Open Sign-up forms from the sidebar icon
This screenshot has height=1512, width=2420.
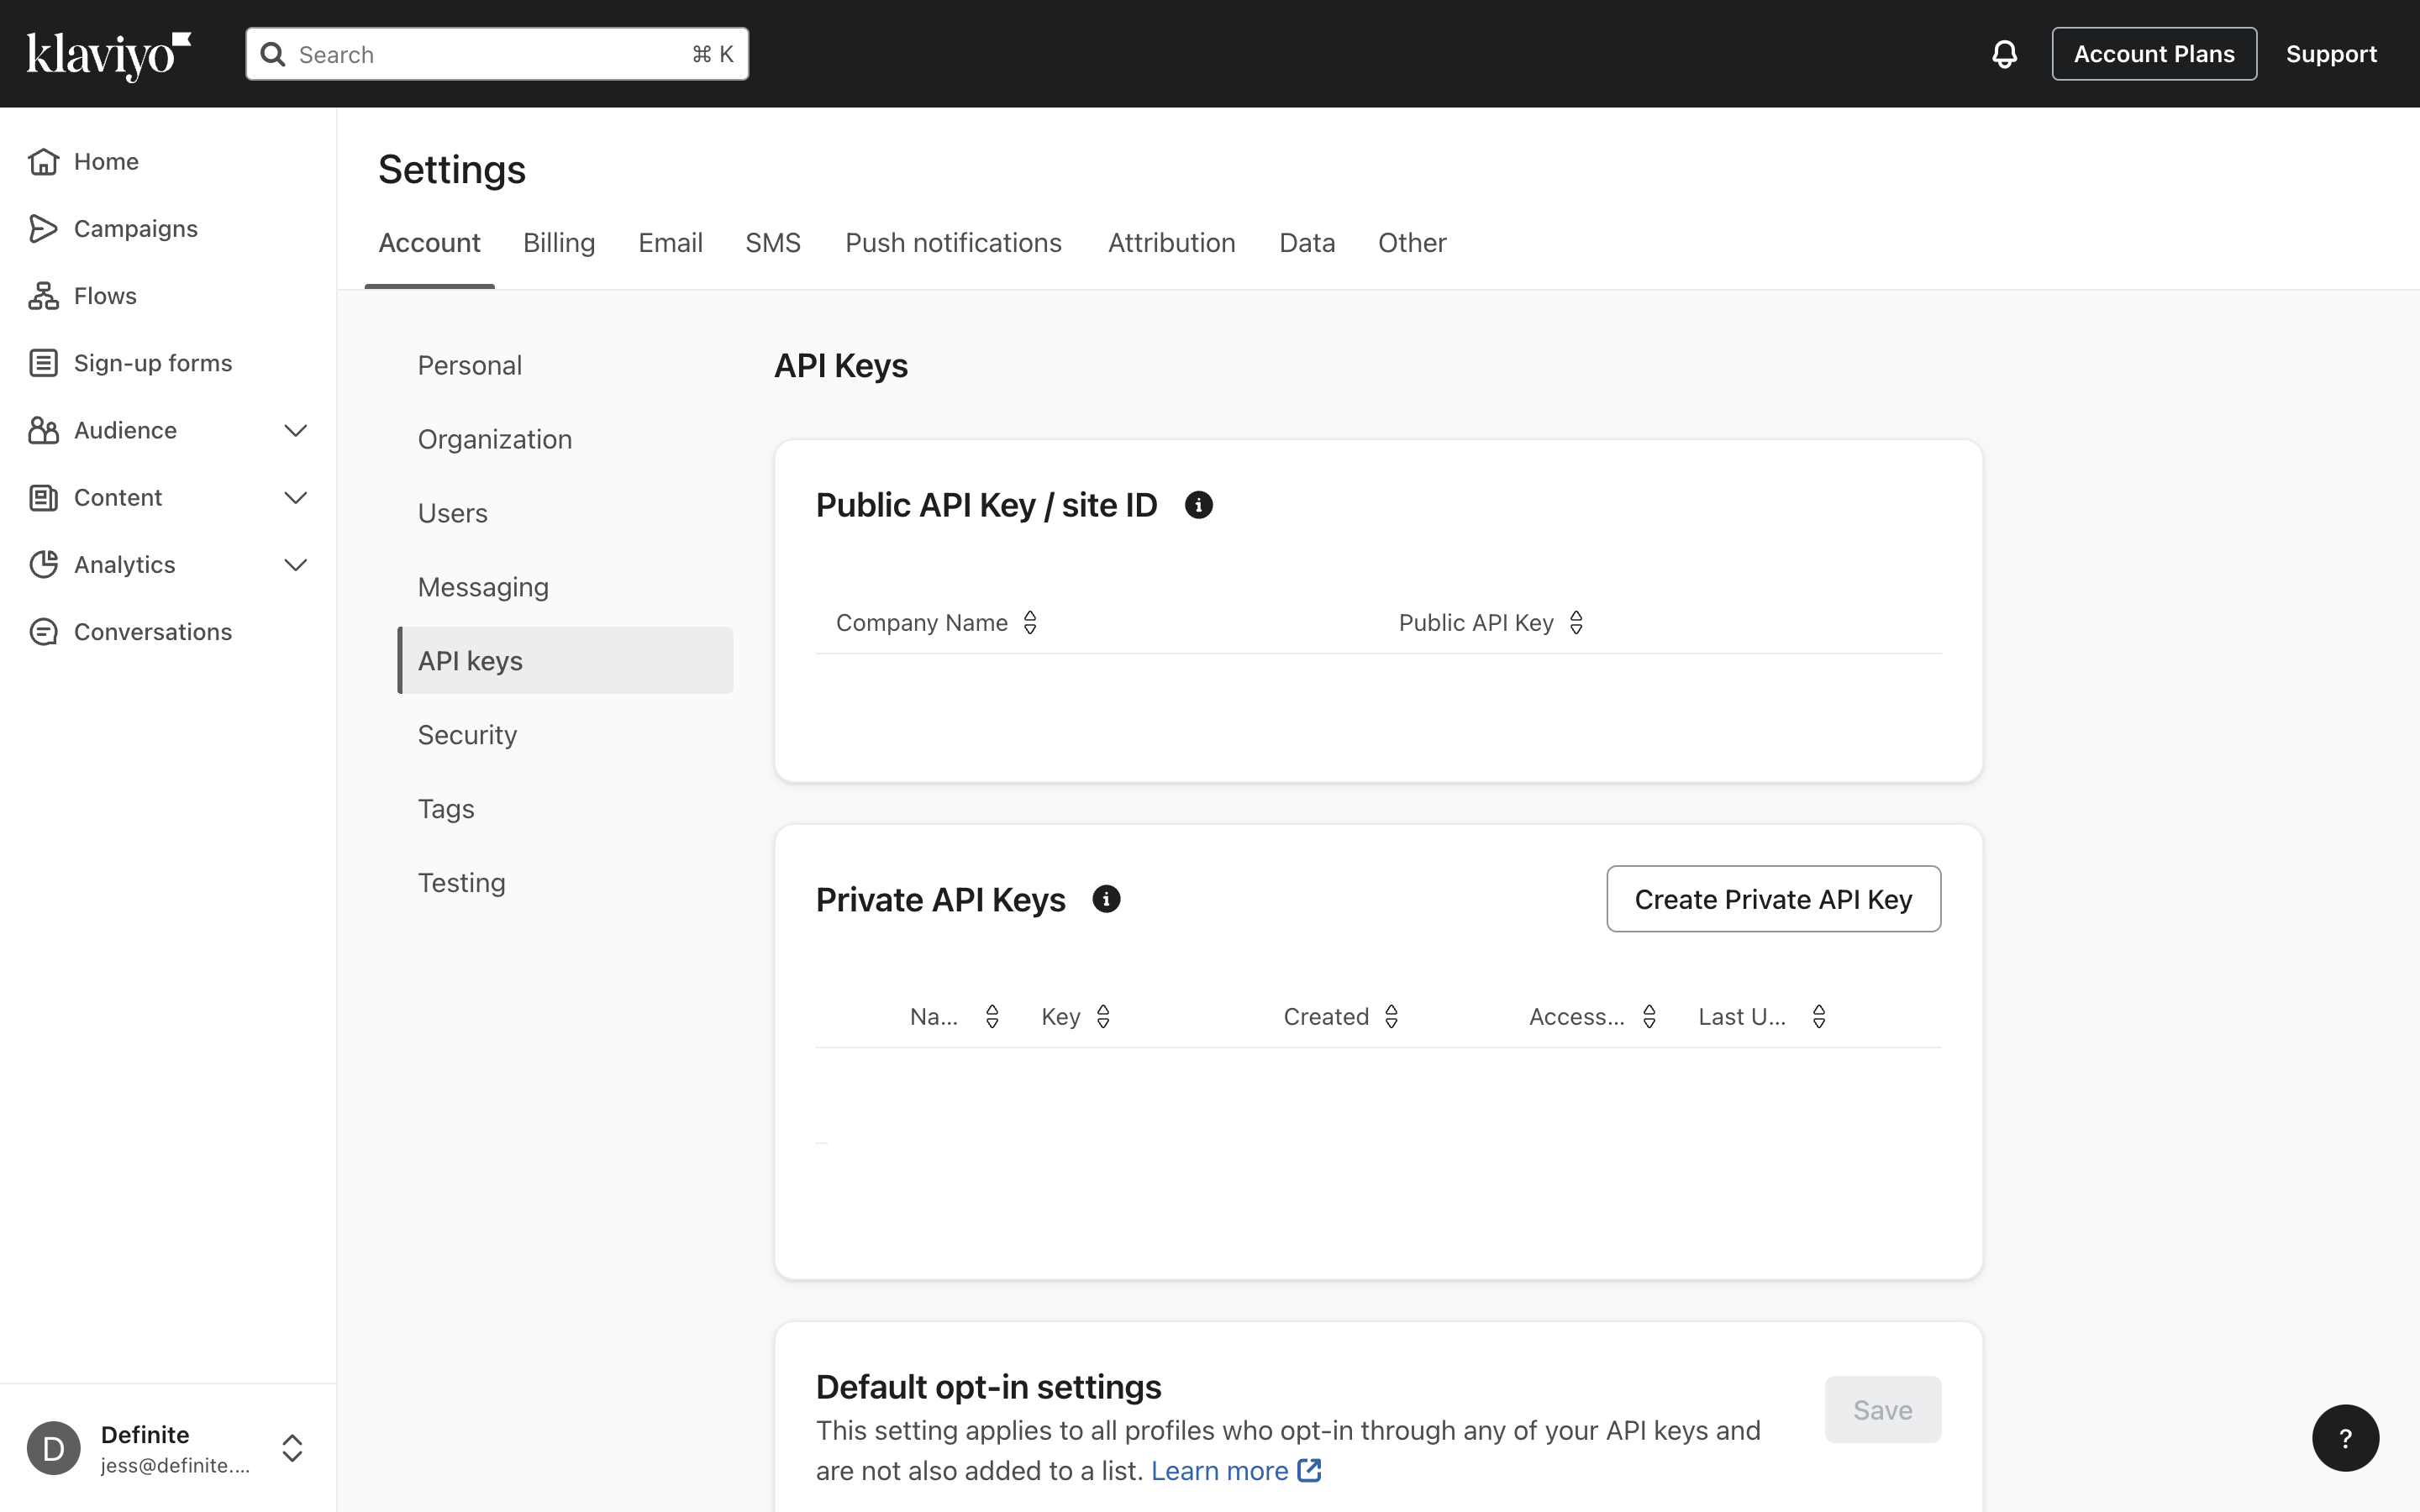click(x=43, y=363)
